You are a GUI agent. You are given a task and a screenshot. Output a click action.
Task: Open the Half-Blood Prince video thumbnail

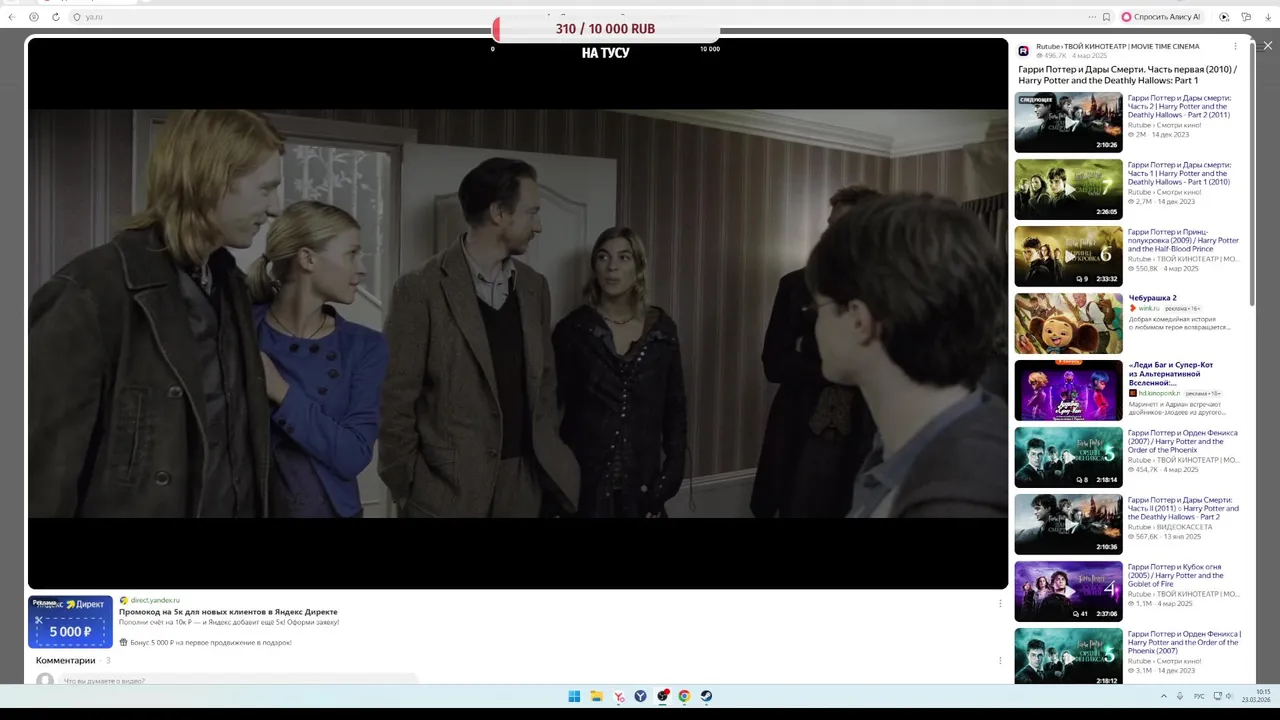click(1068, 256)
